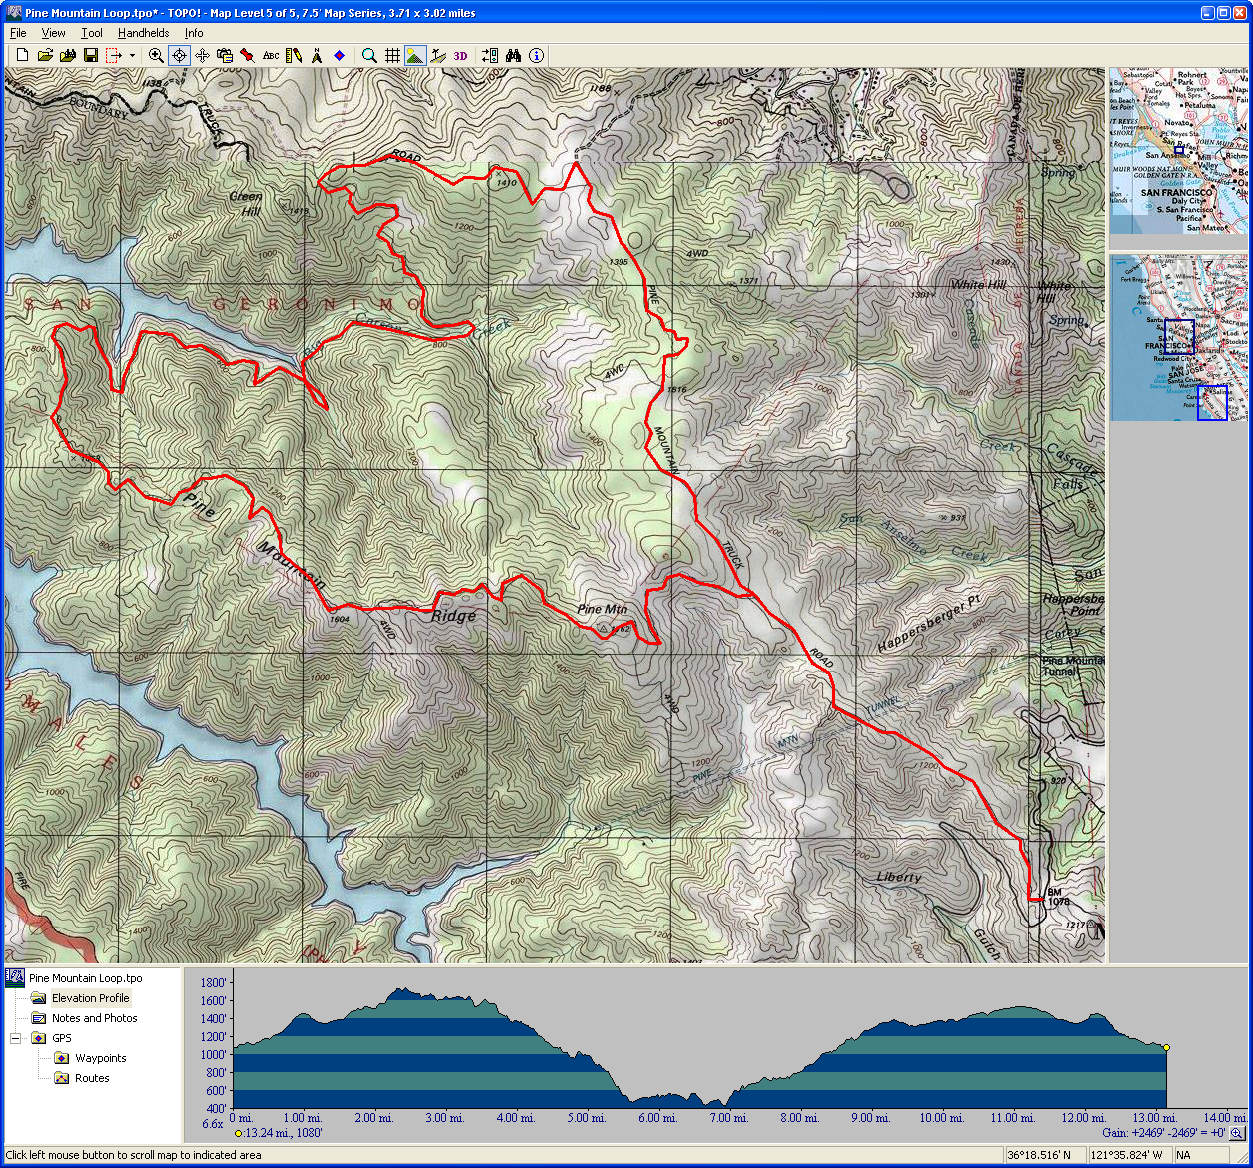The width and height of the screenshot is (1253, 1168).
Task: Select the red pushpin waypoint tool
Action: pyautogui.click(x=247, y=56)
